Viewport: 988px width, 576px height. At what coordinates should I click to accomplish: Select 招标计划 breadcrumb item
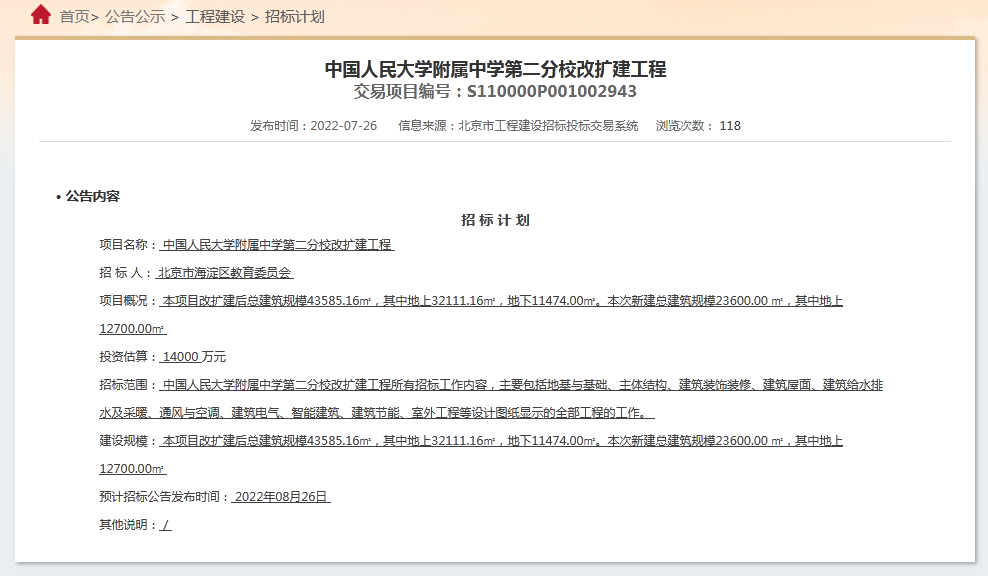click(294, 17)
